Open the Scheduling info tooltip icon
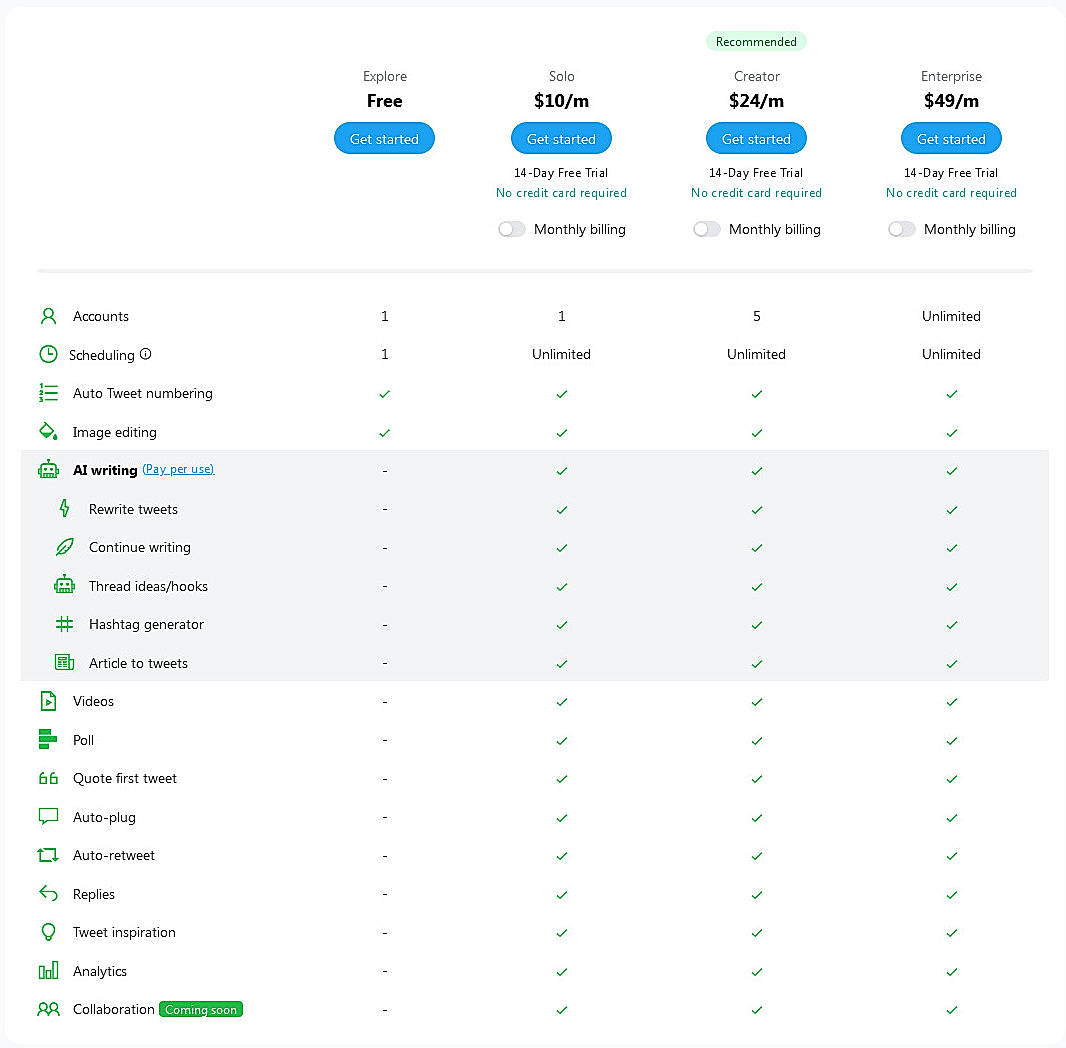 [x=145, y=354]
